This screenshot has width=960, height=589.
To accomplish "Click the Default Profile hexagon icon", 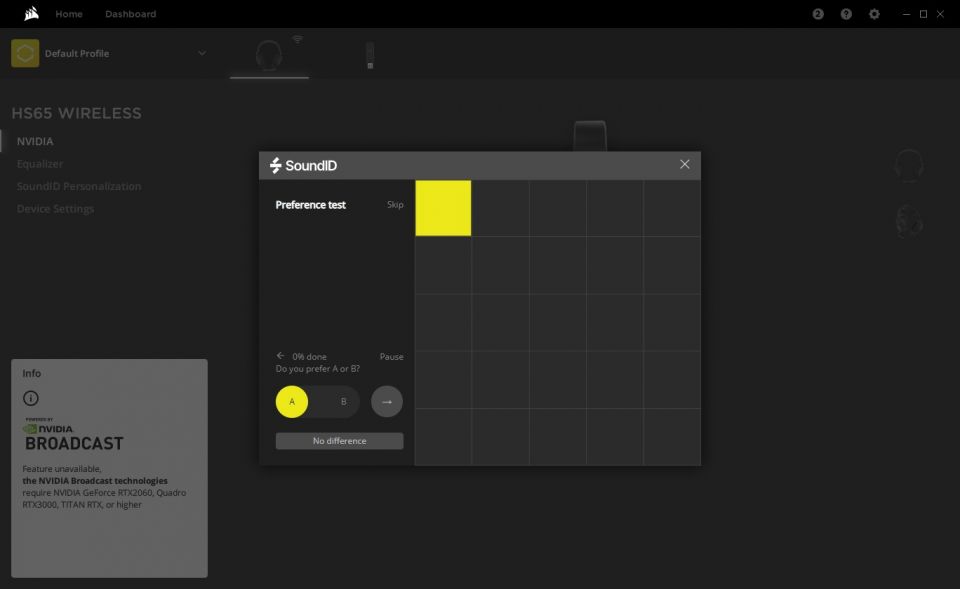I will [25, 53].
